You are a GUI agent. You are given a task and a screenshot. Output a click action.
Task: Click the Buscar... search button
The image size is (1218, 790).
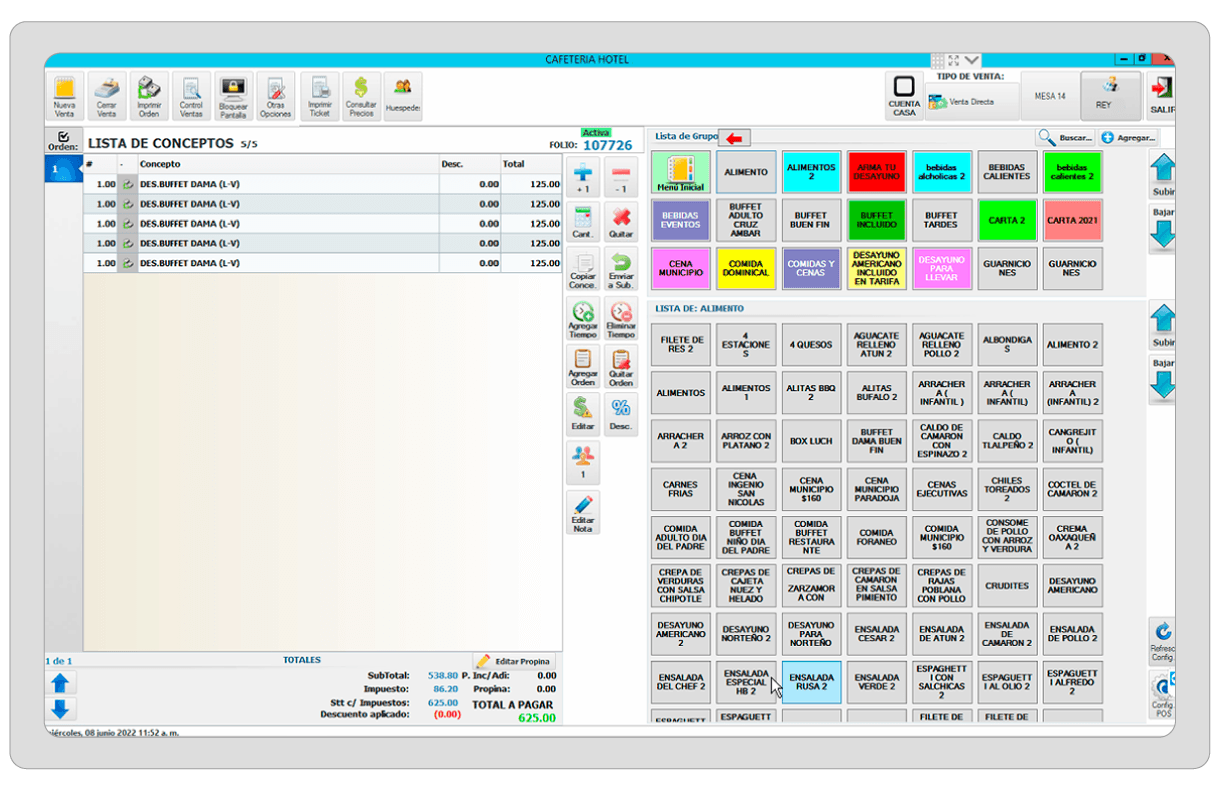click(x=1065, y=138)
